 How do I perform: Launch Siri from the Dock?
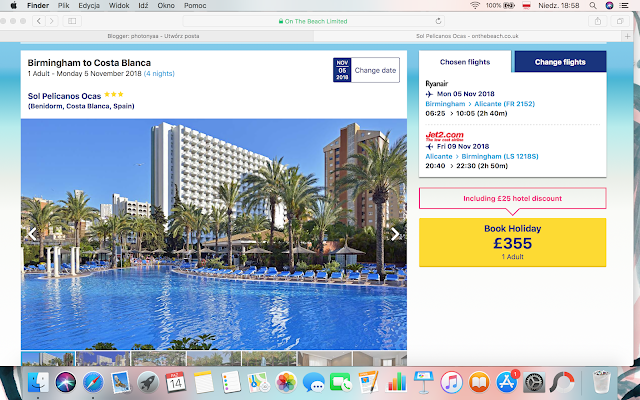click(66, 382)
